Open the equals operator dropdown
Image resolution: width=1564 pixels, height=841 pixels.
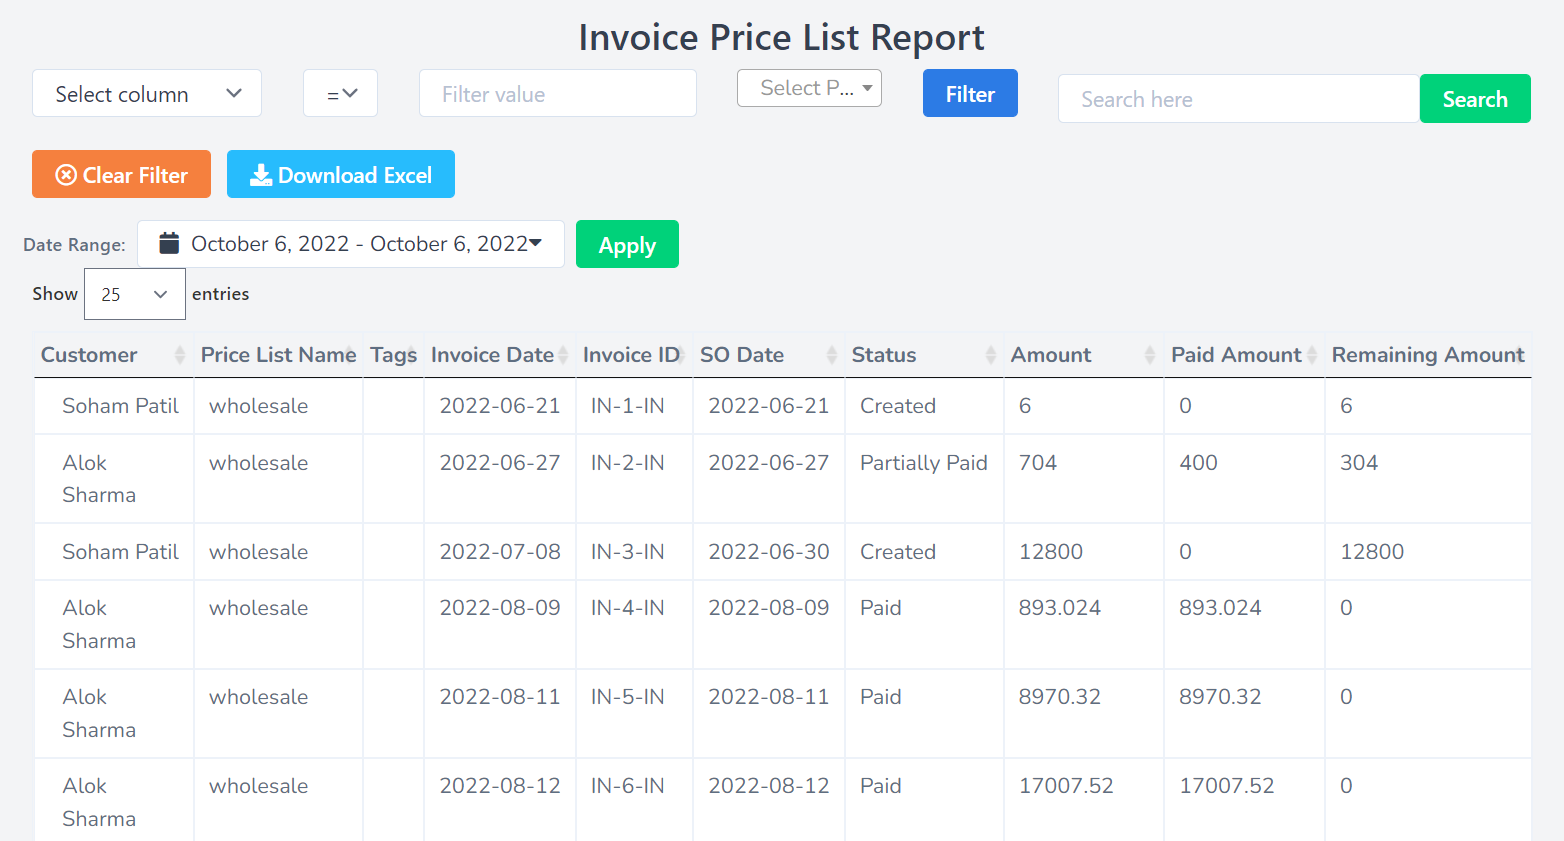point(340,94)
